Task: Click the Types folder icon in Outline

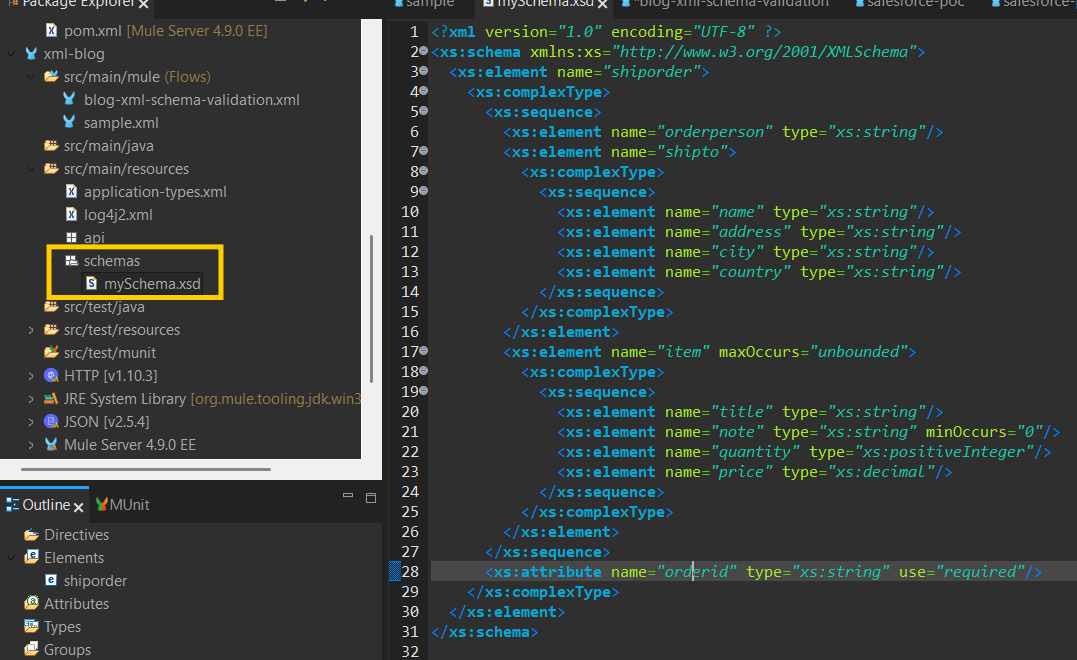Action: click(32, 627)
